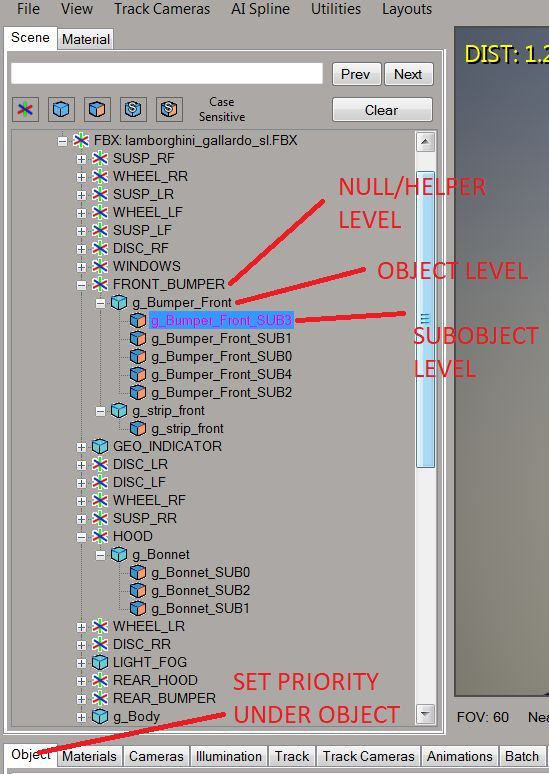549x774 pixels.
Task: Click the FRONT_BUMPER helper axis icon
Action: point(100,284)
